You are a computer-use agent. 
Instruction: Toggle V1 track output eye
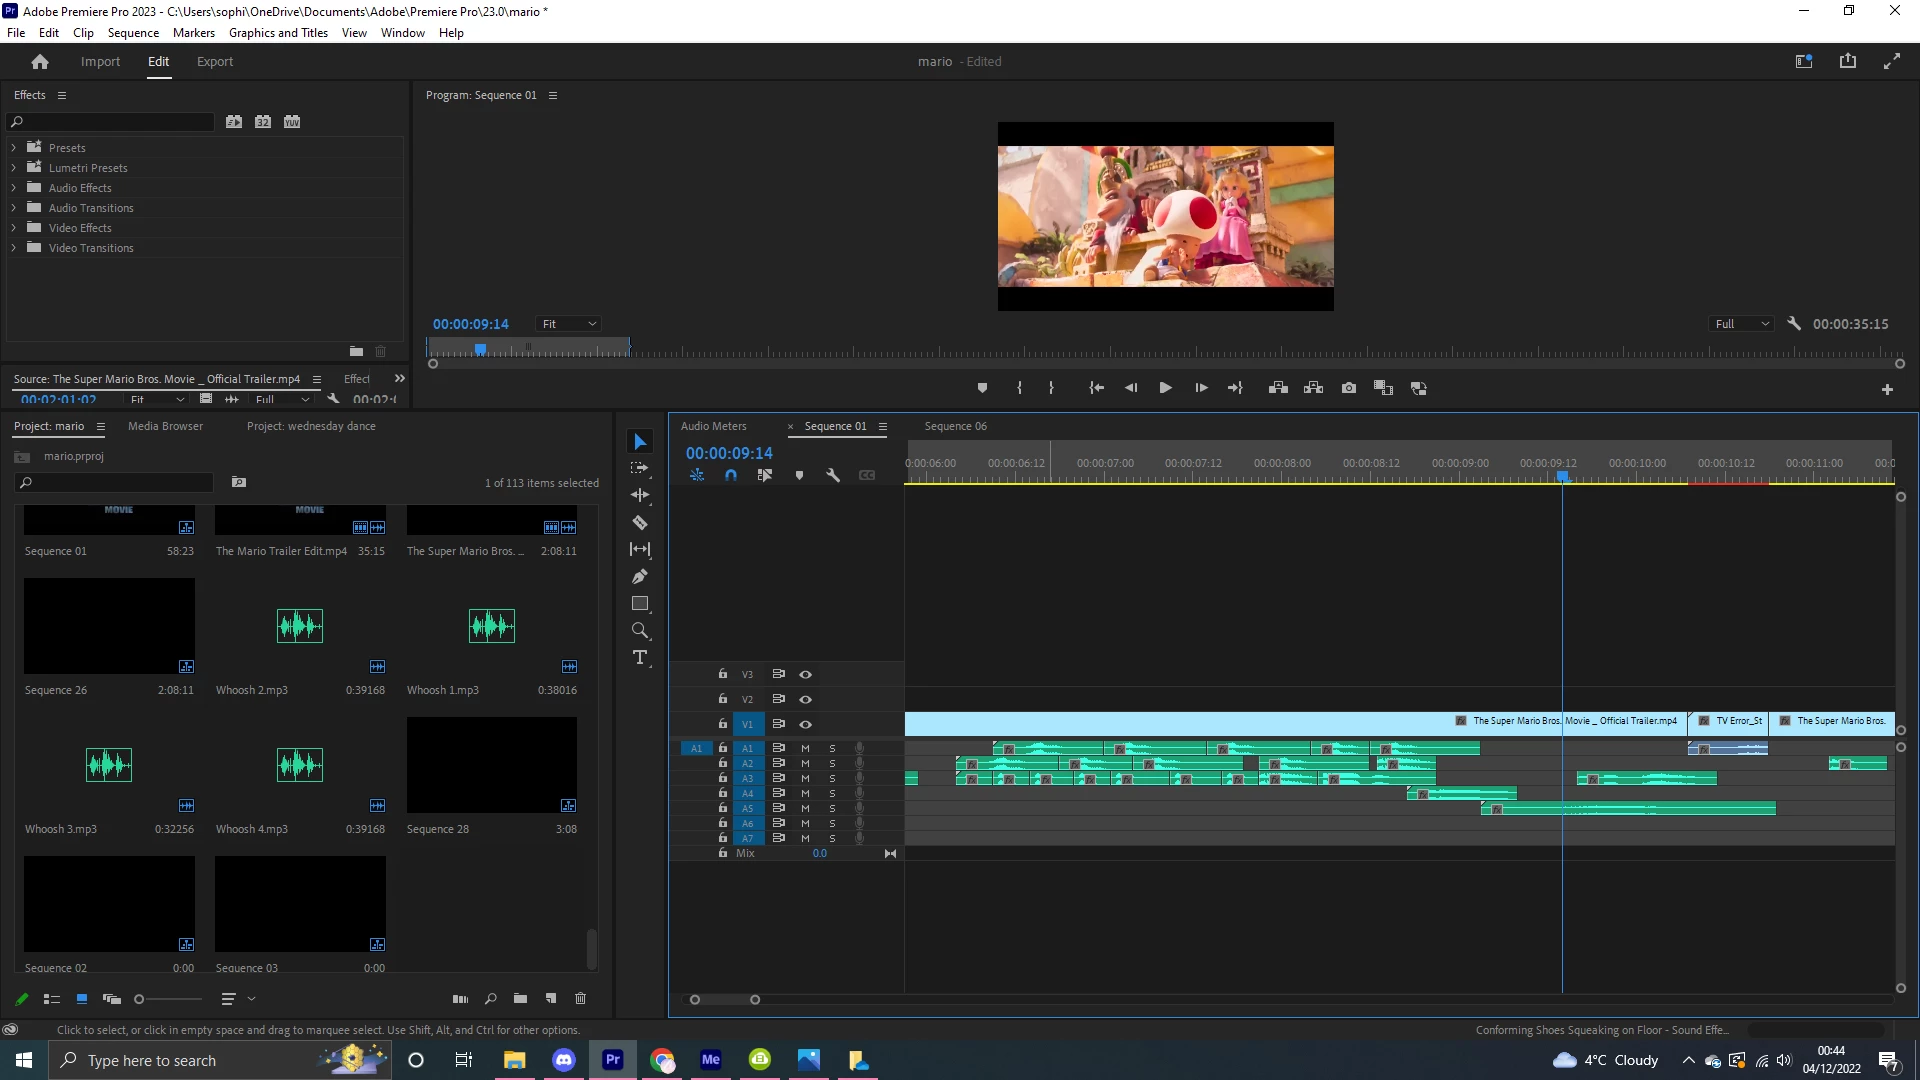805,724
